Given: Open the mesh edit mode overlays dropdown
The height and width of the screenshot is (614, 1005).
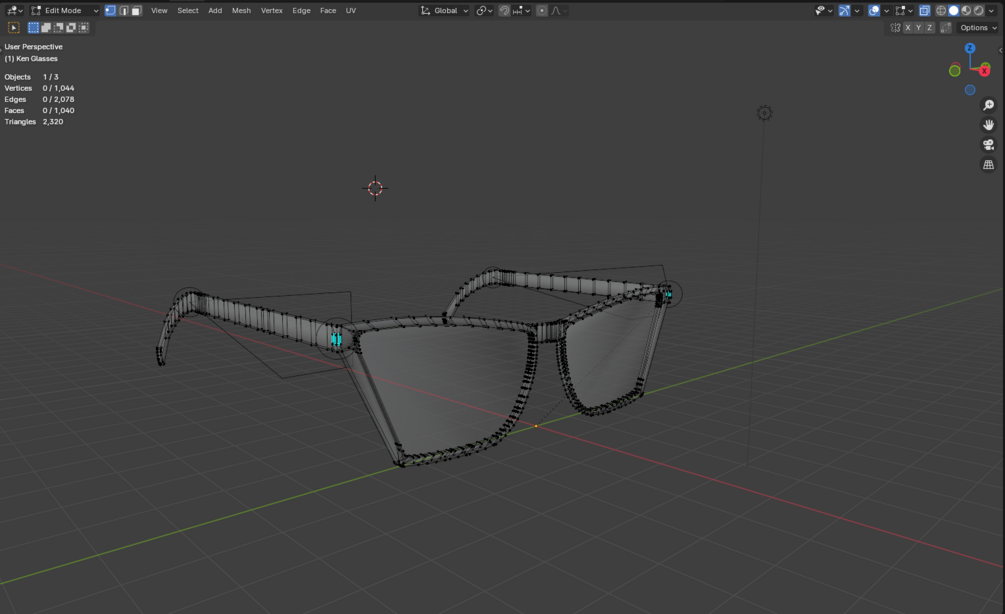Looking at the screenshot, I should coord(904,10).
